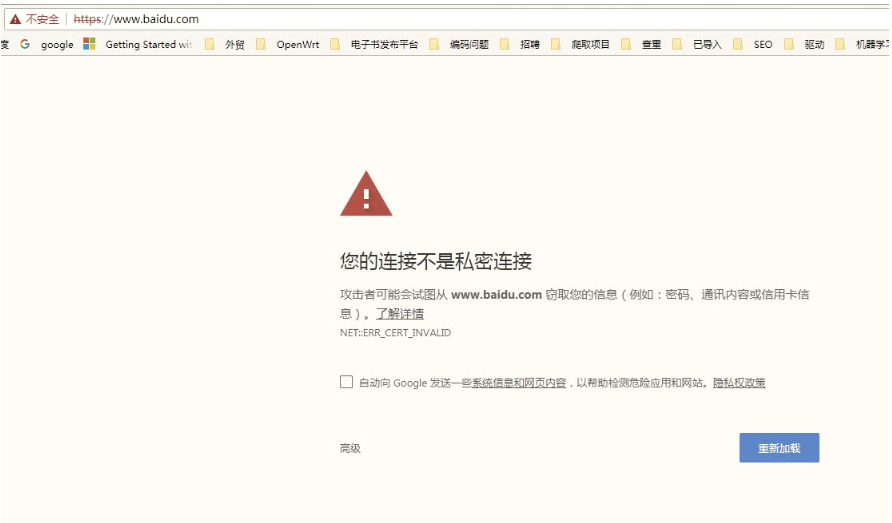Click the 重新加载 reload button
This screenshot has height=523, width=892.
tap(779, 448)
